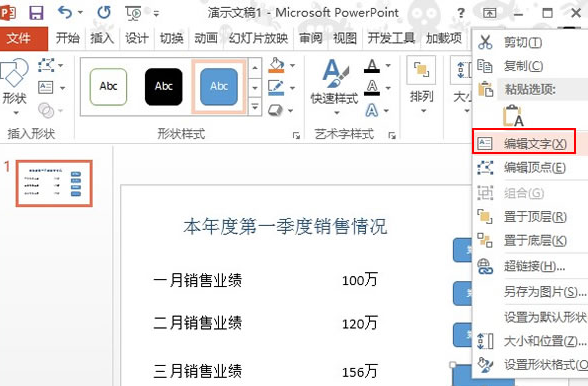Click the text 一月销售业绩 on slide

pyautogui.click(x=198, y=280)
